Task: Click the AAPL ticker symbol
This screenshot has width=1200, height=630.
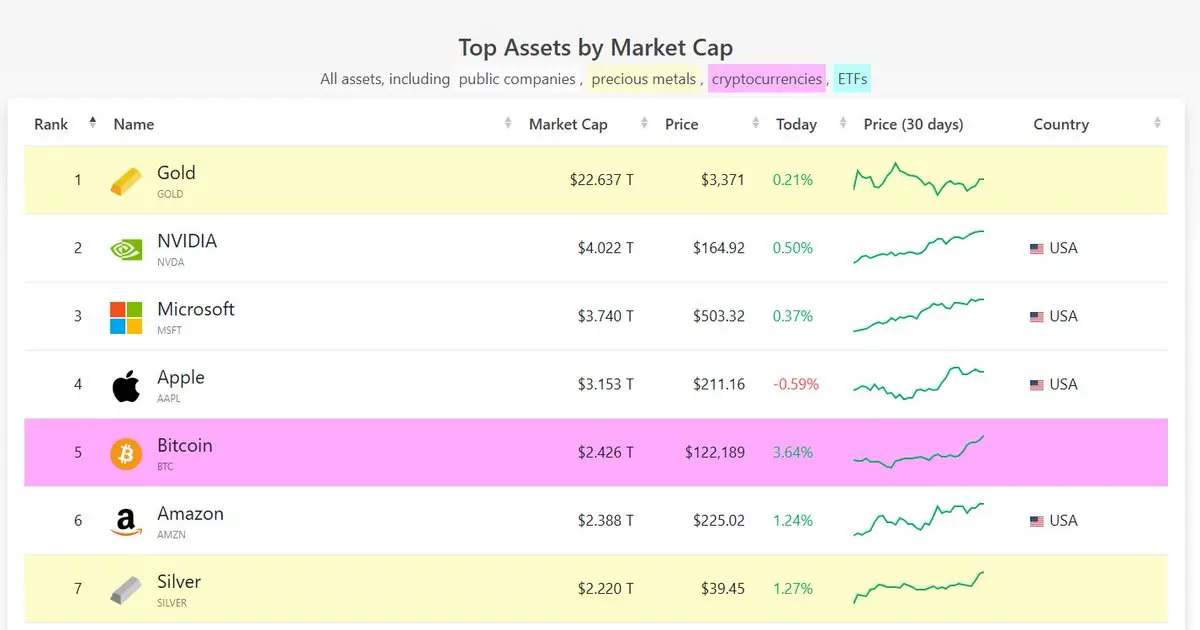Action: coord(169,398)
